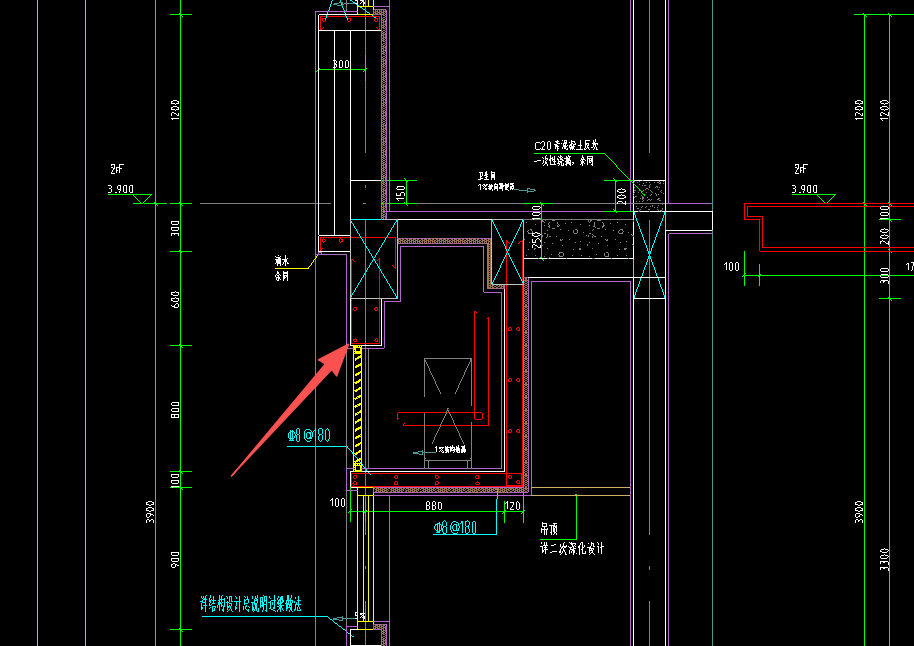Select the "800" dimension text
The height and width of the screenshot is (646, 914).
click(175, 409)
